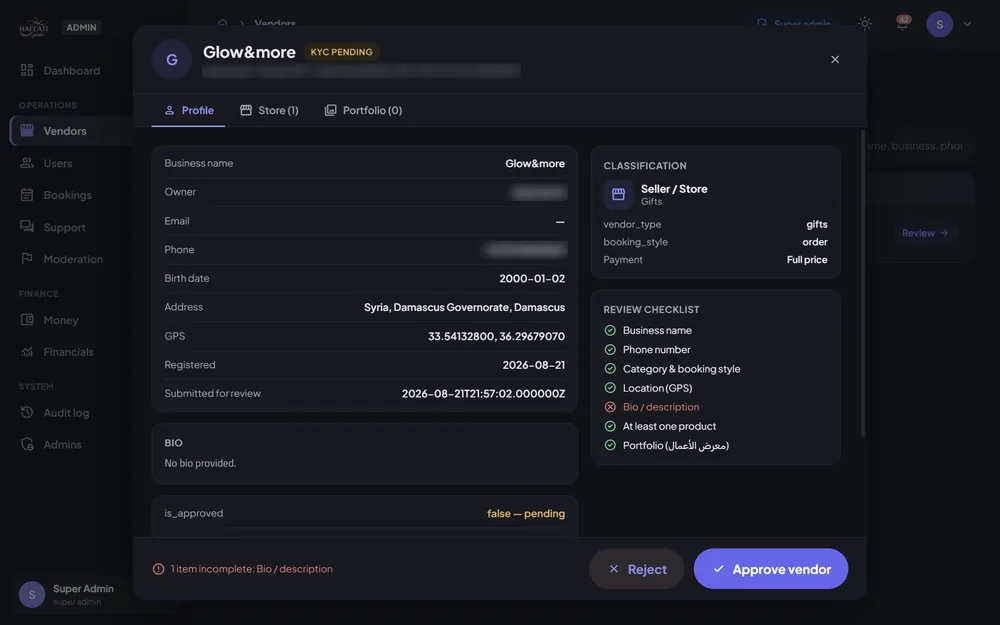
Task: Click the Location (GPS) checklist check
Action: tap(610, 388)
